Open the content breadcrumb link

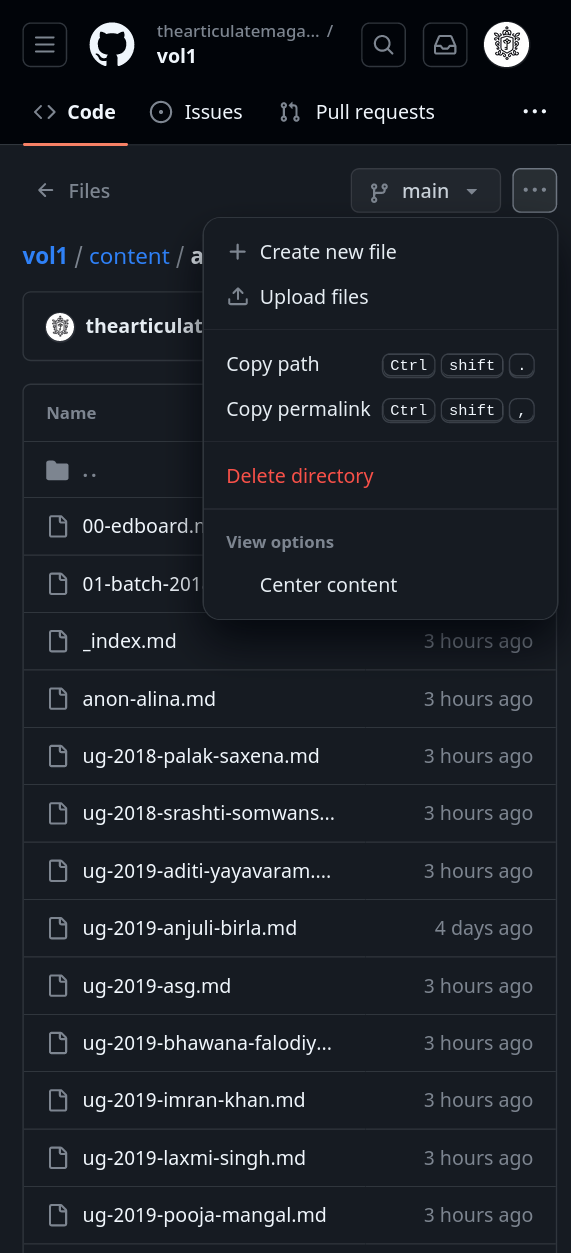(x=129, y=256)
